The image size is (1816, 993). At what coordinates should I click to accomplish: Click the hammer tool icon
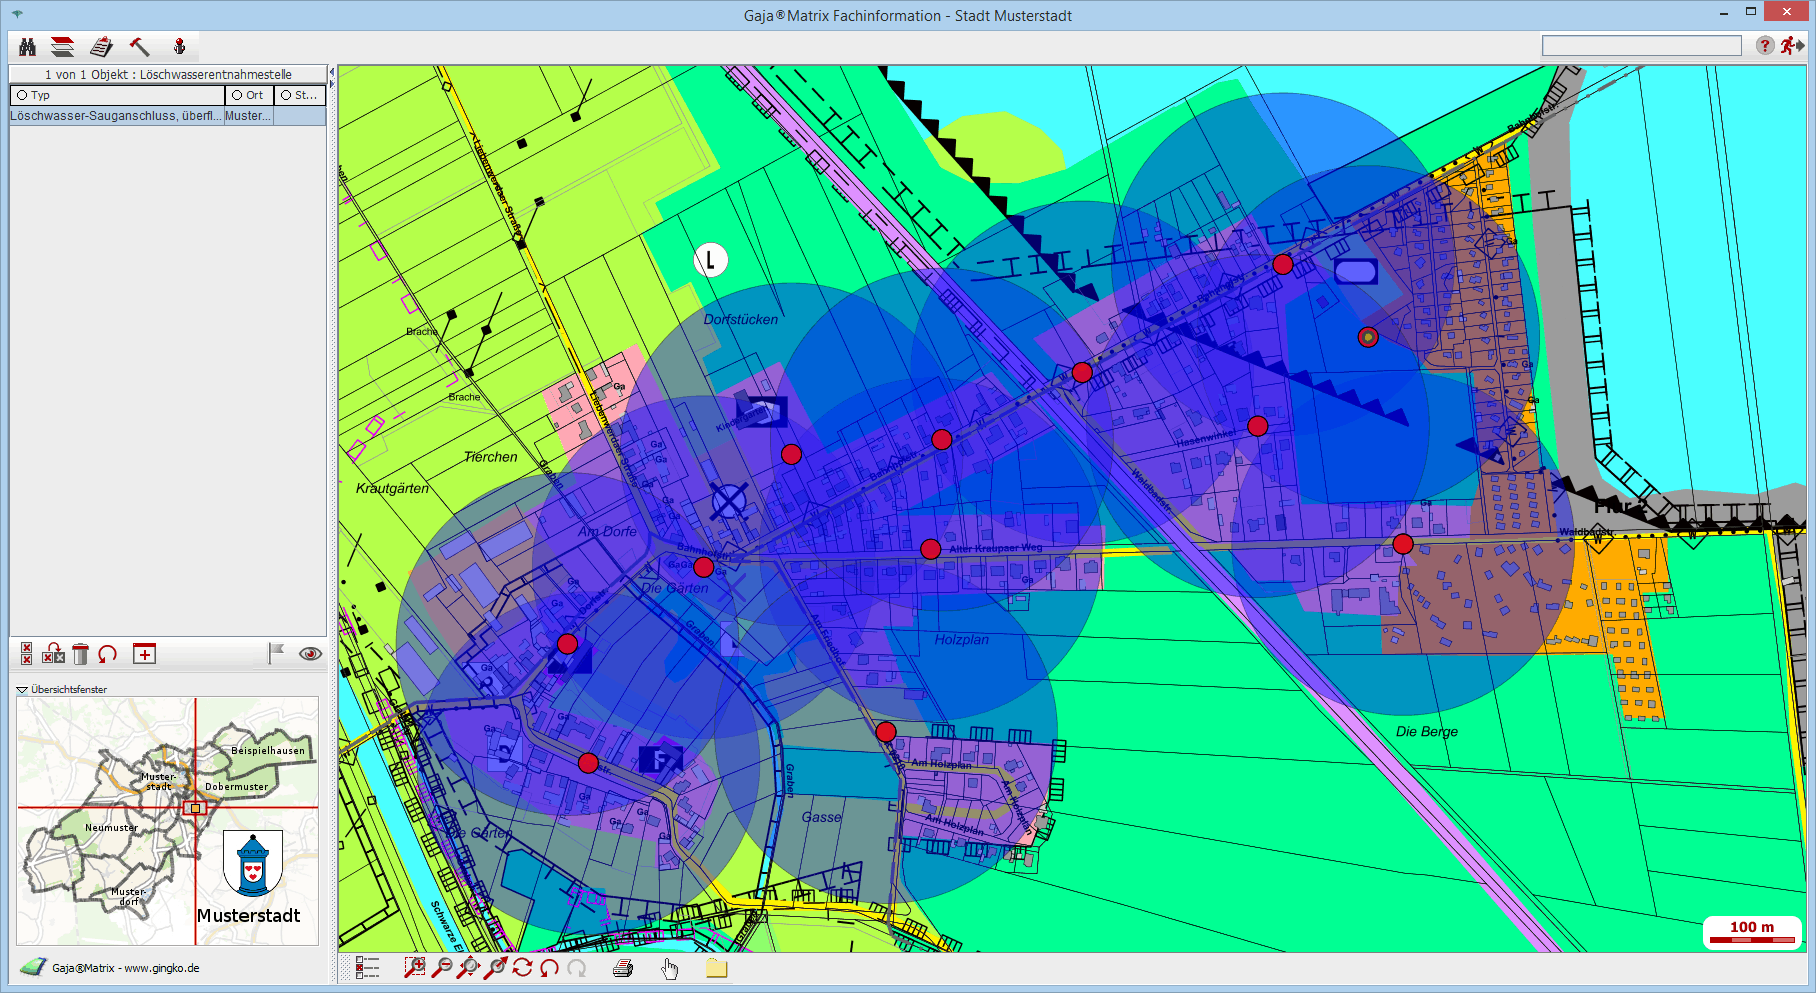click(140, 47)
